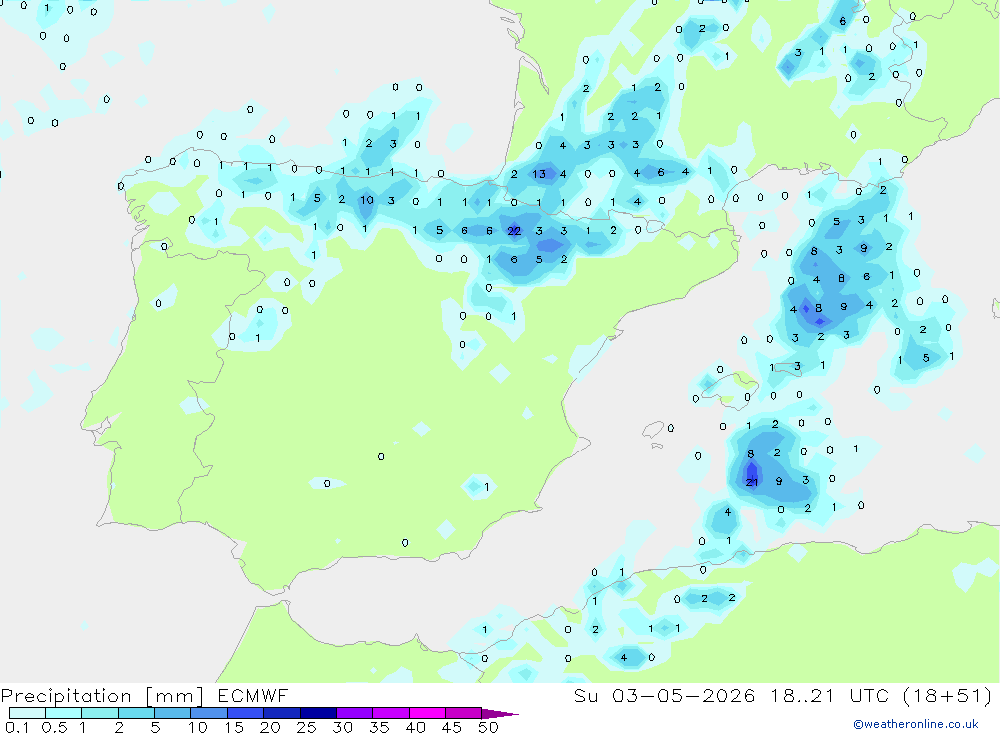Select the 5–10 mm legend color swatch
The width and height of the screenshot is (1000, 733).
coord(173,713)
